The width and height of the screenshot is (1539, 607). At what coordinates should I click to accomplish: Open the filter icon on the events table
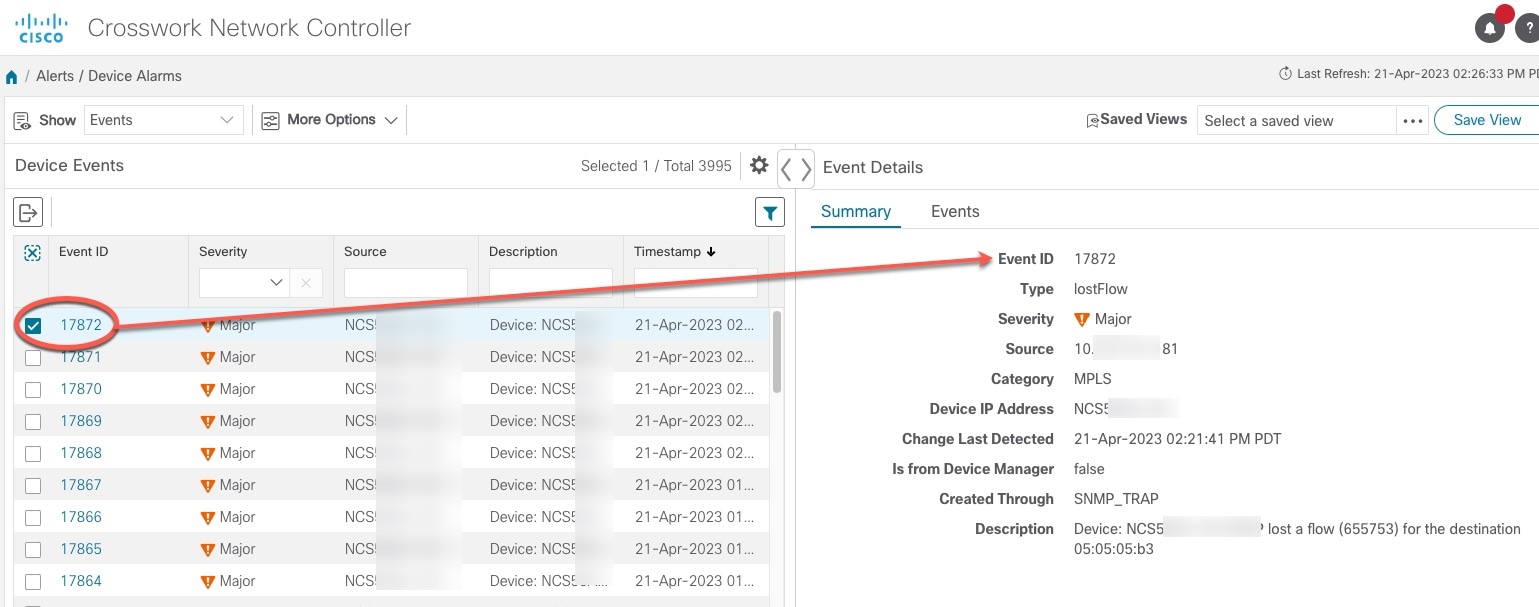pyautogui.click(x=769, y=212)
